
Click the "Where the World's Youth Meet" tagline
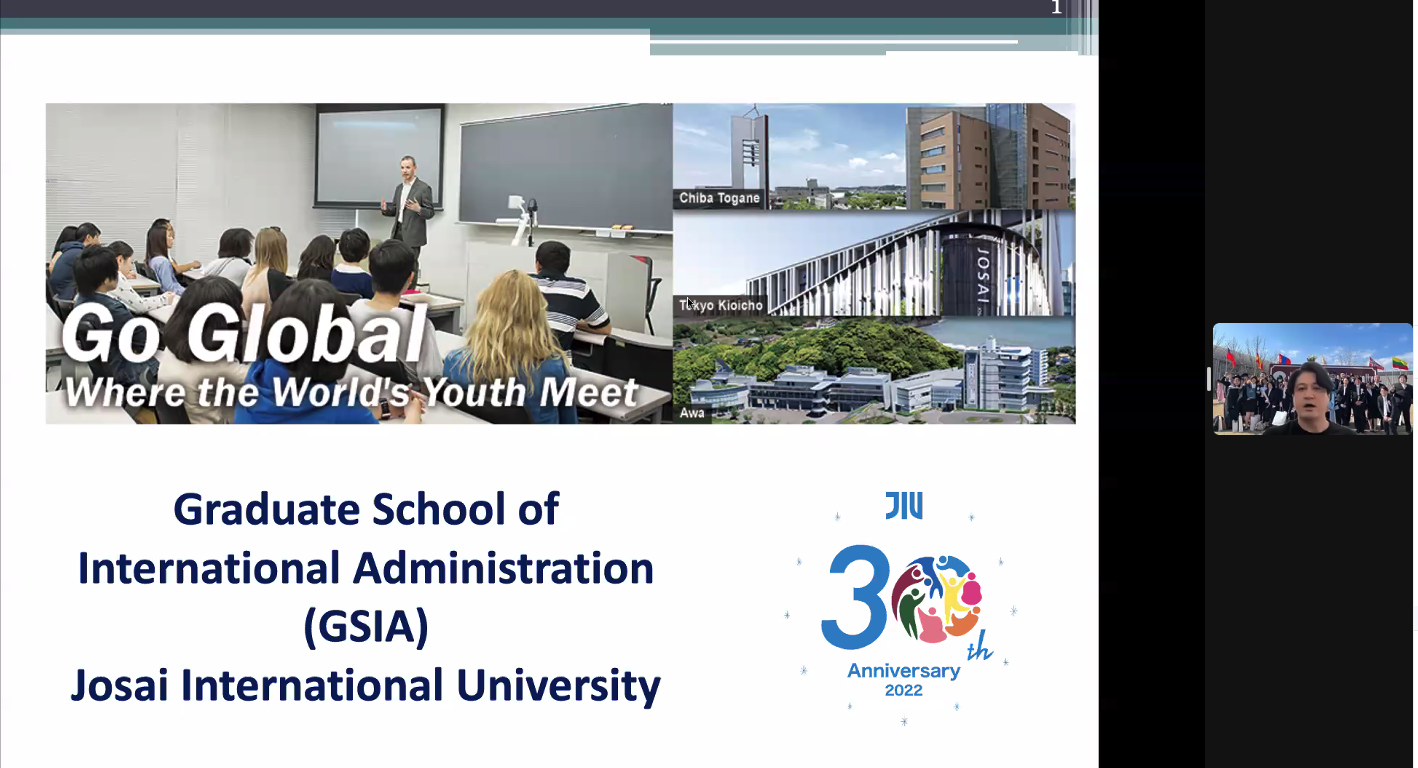(351, 392)
